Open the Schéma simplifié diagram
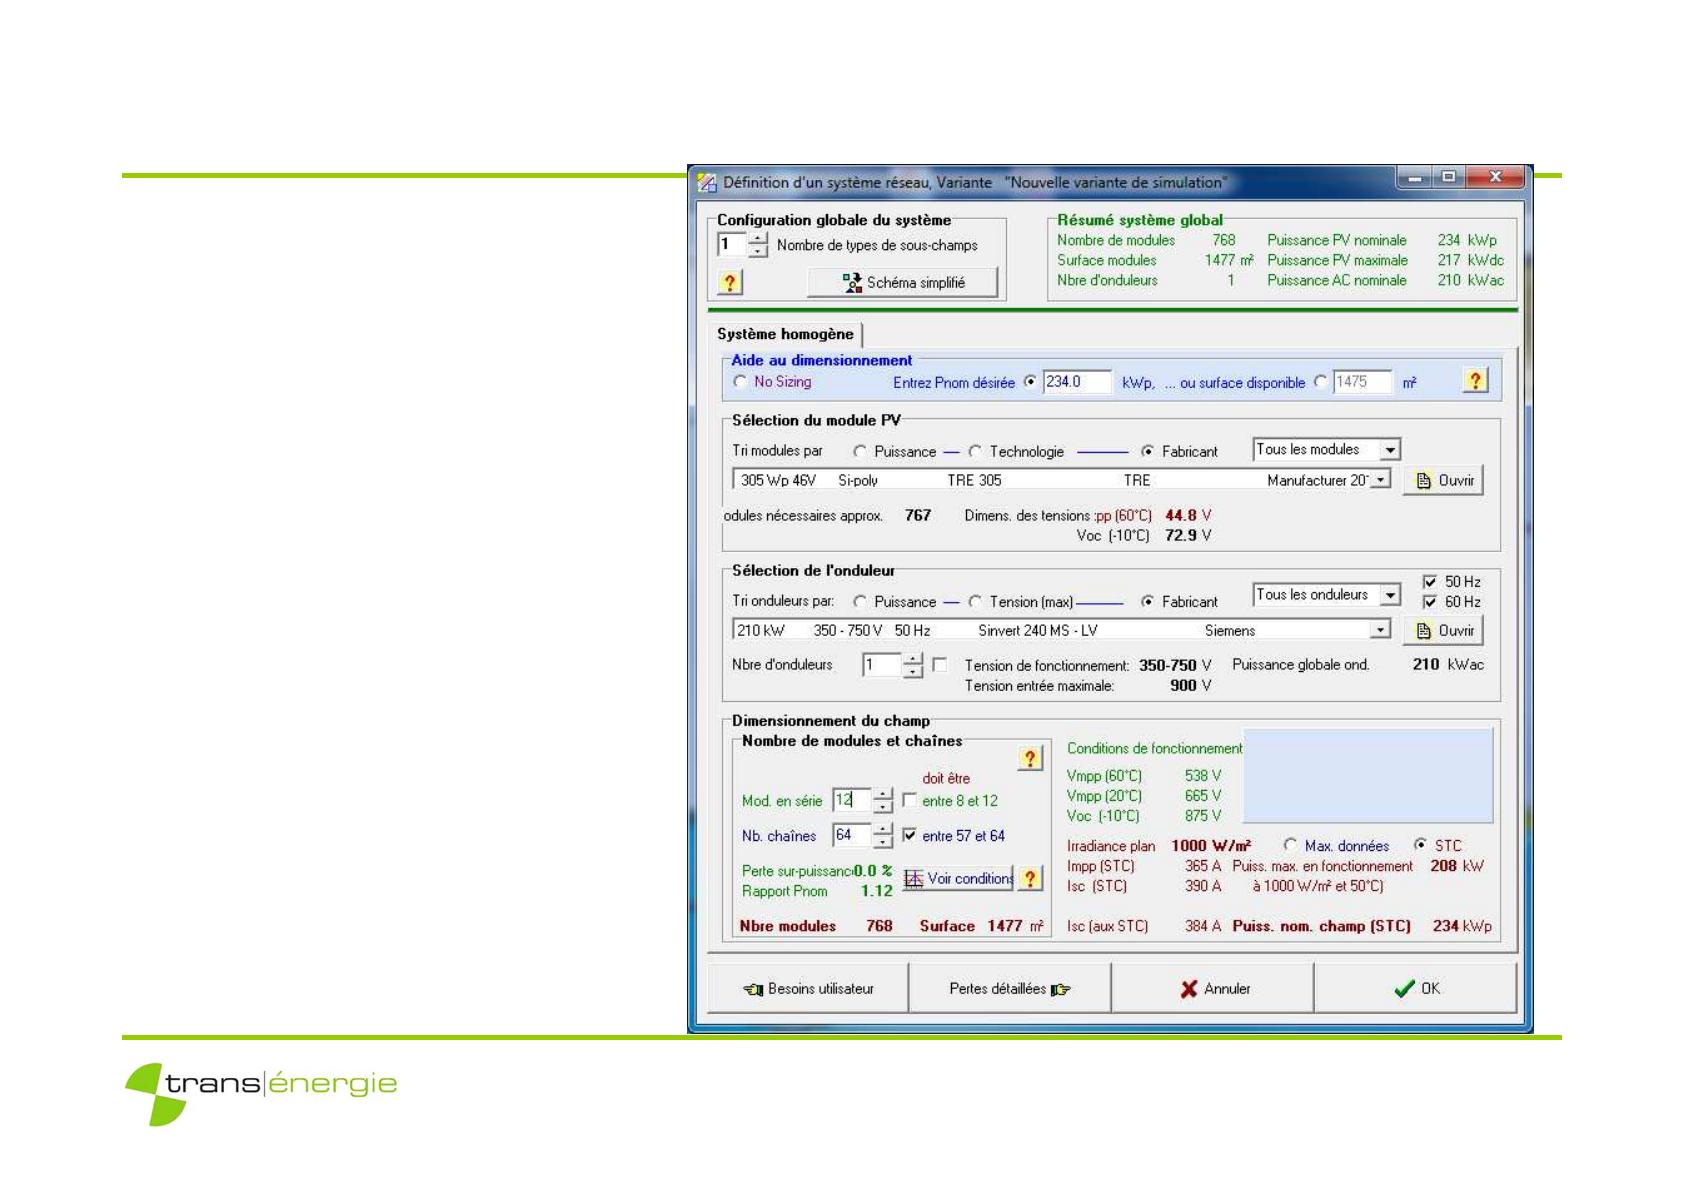Image resolution: width=1684 pixels, height=1190 pixels. [x=902, y=282]
